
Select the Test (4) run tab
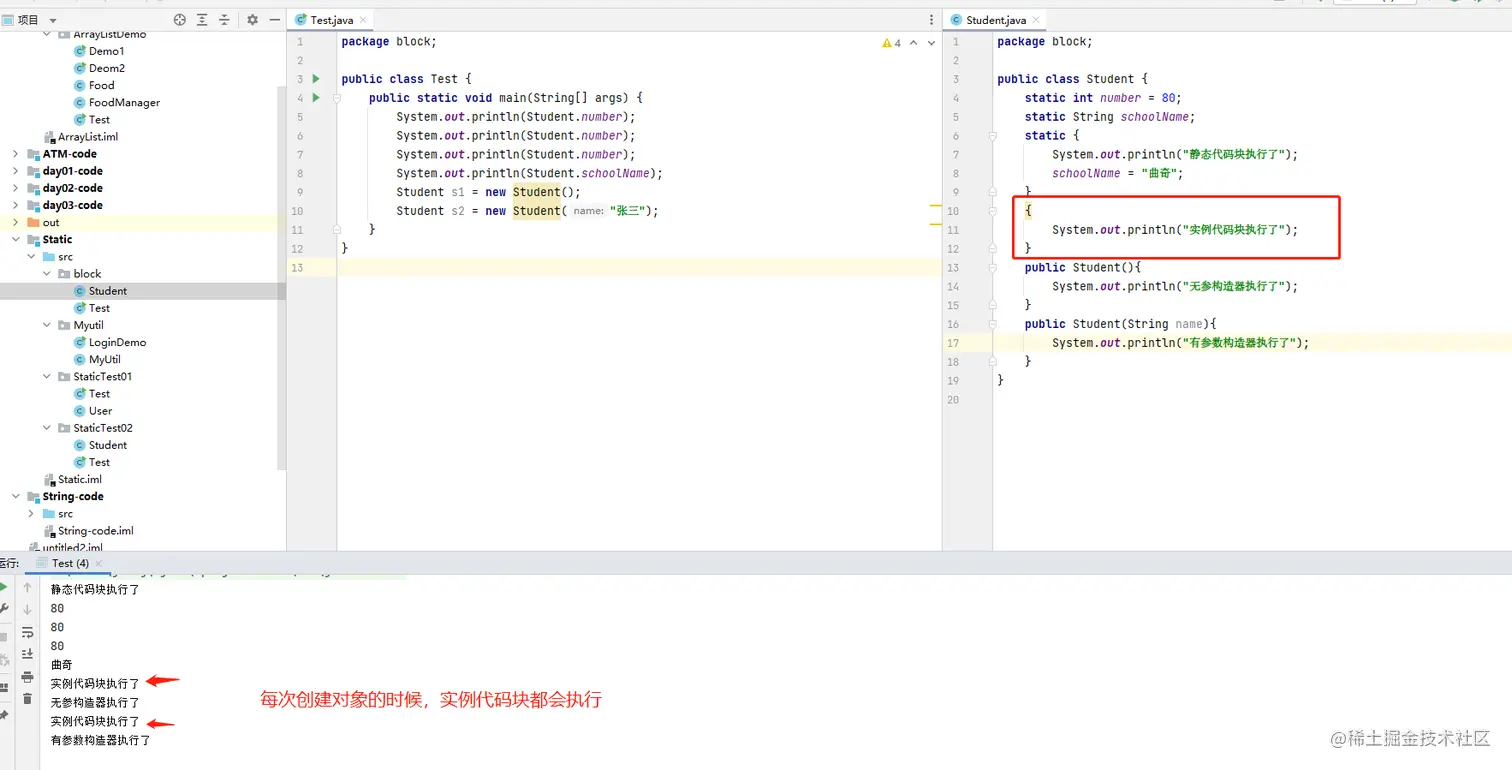click(70, 563)
